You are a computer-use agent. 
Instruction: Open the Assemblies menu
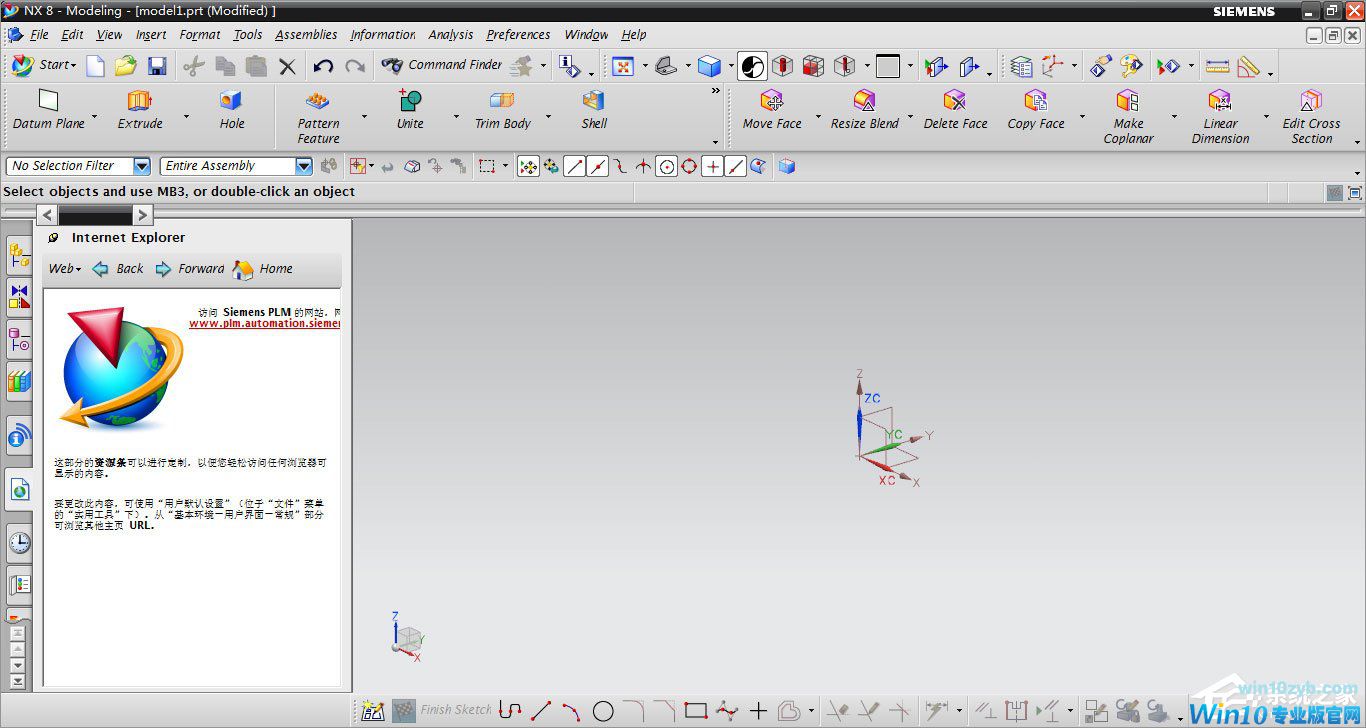tap(306, 34)
